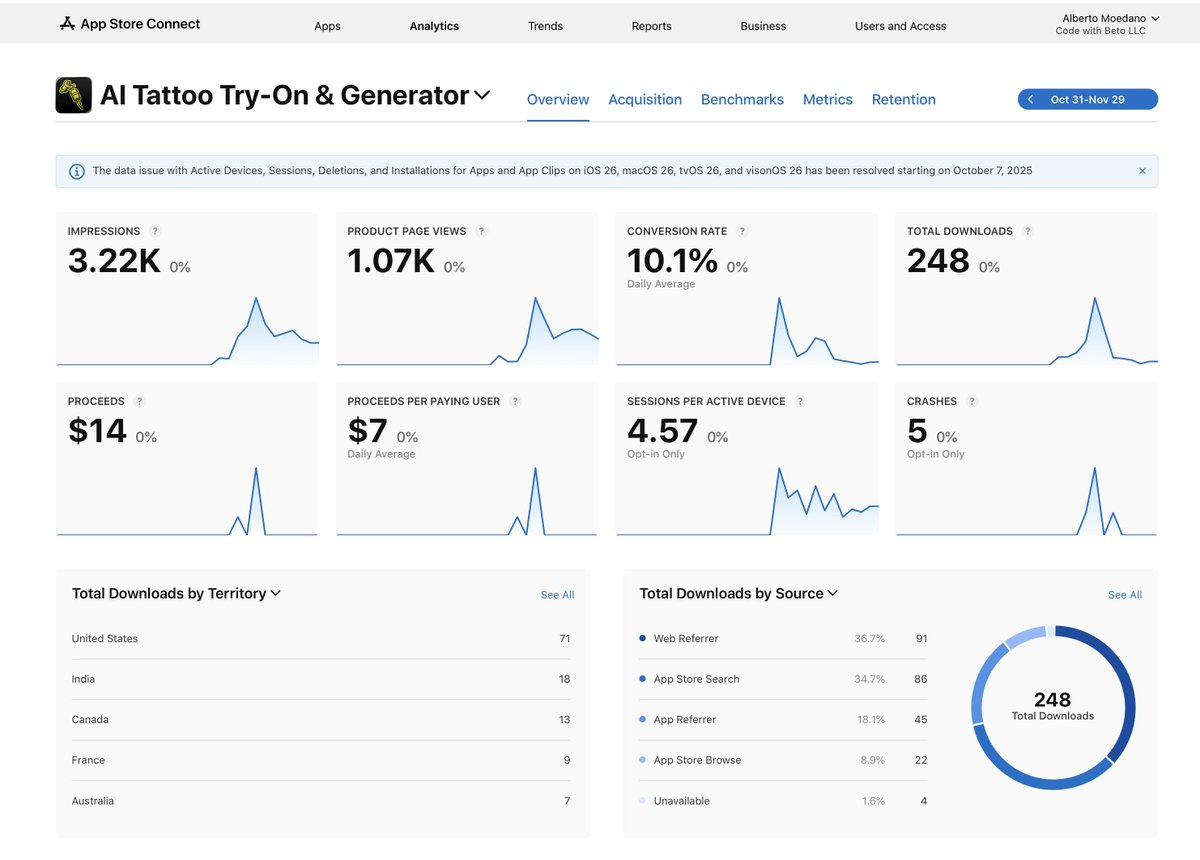
Task: Click See All for source downloads
Action: 1125,595
